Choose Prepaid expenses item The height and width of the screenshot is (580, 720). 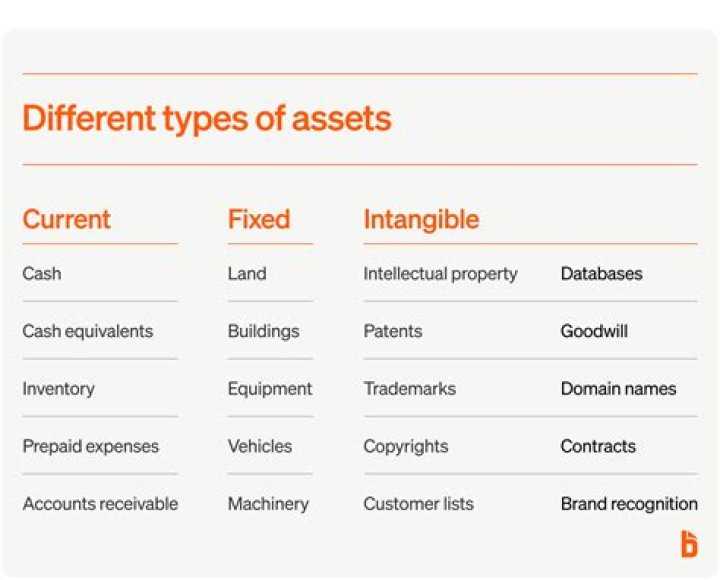90,446
